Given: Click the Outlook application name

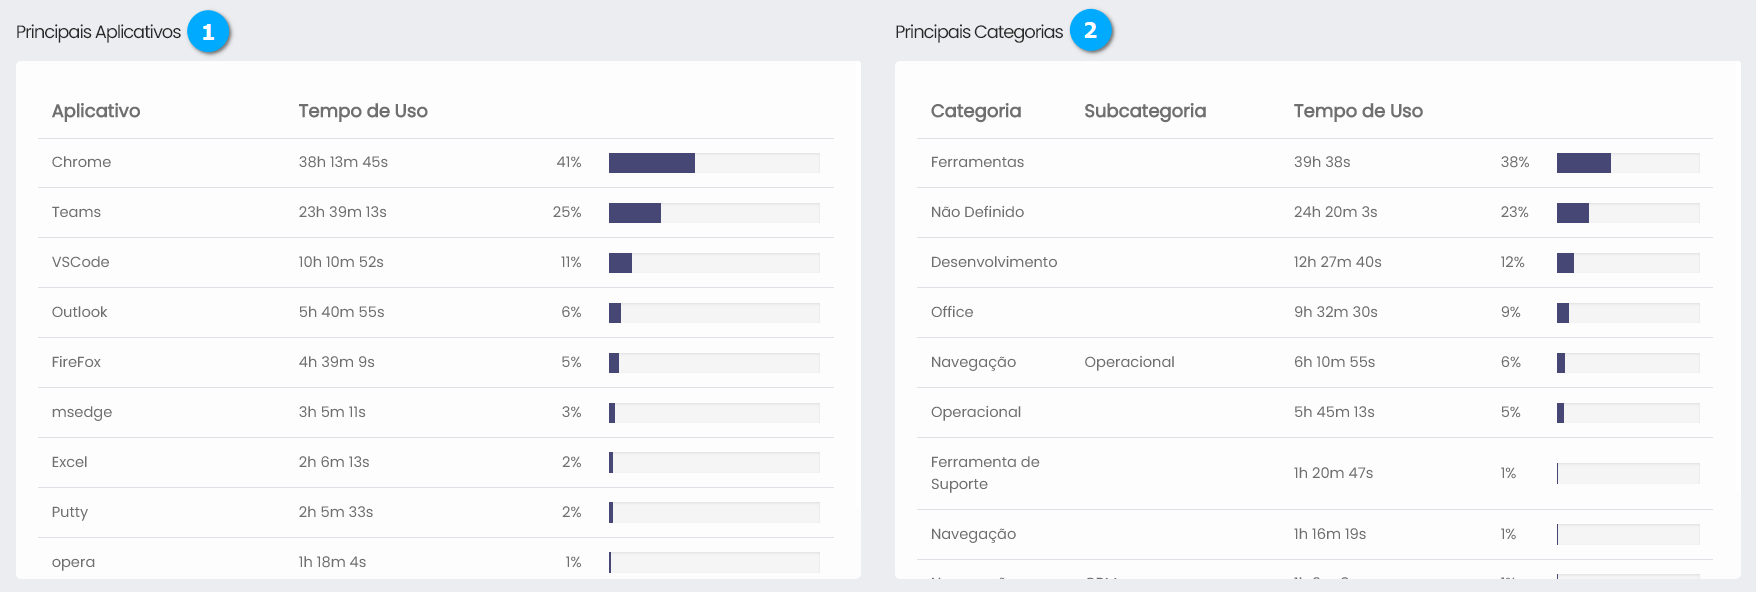Looking at the screenshot, I should pyautogui.click(x=79, y=312).
